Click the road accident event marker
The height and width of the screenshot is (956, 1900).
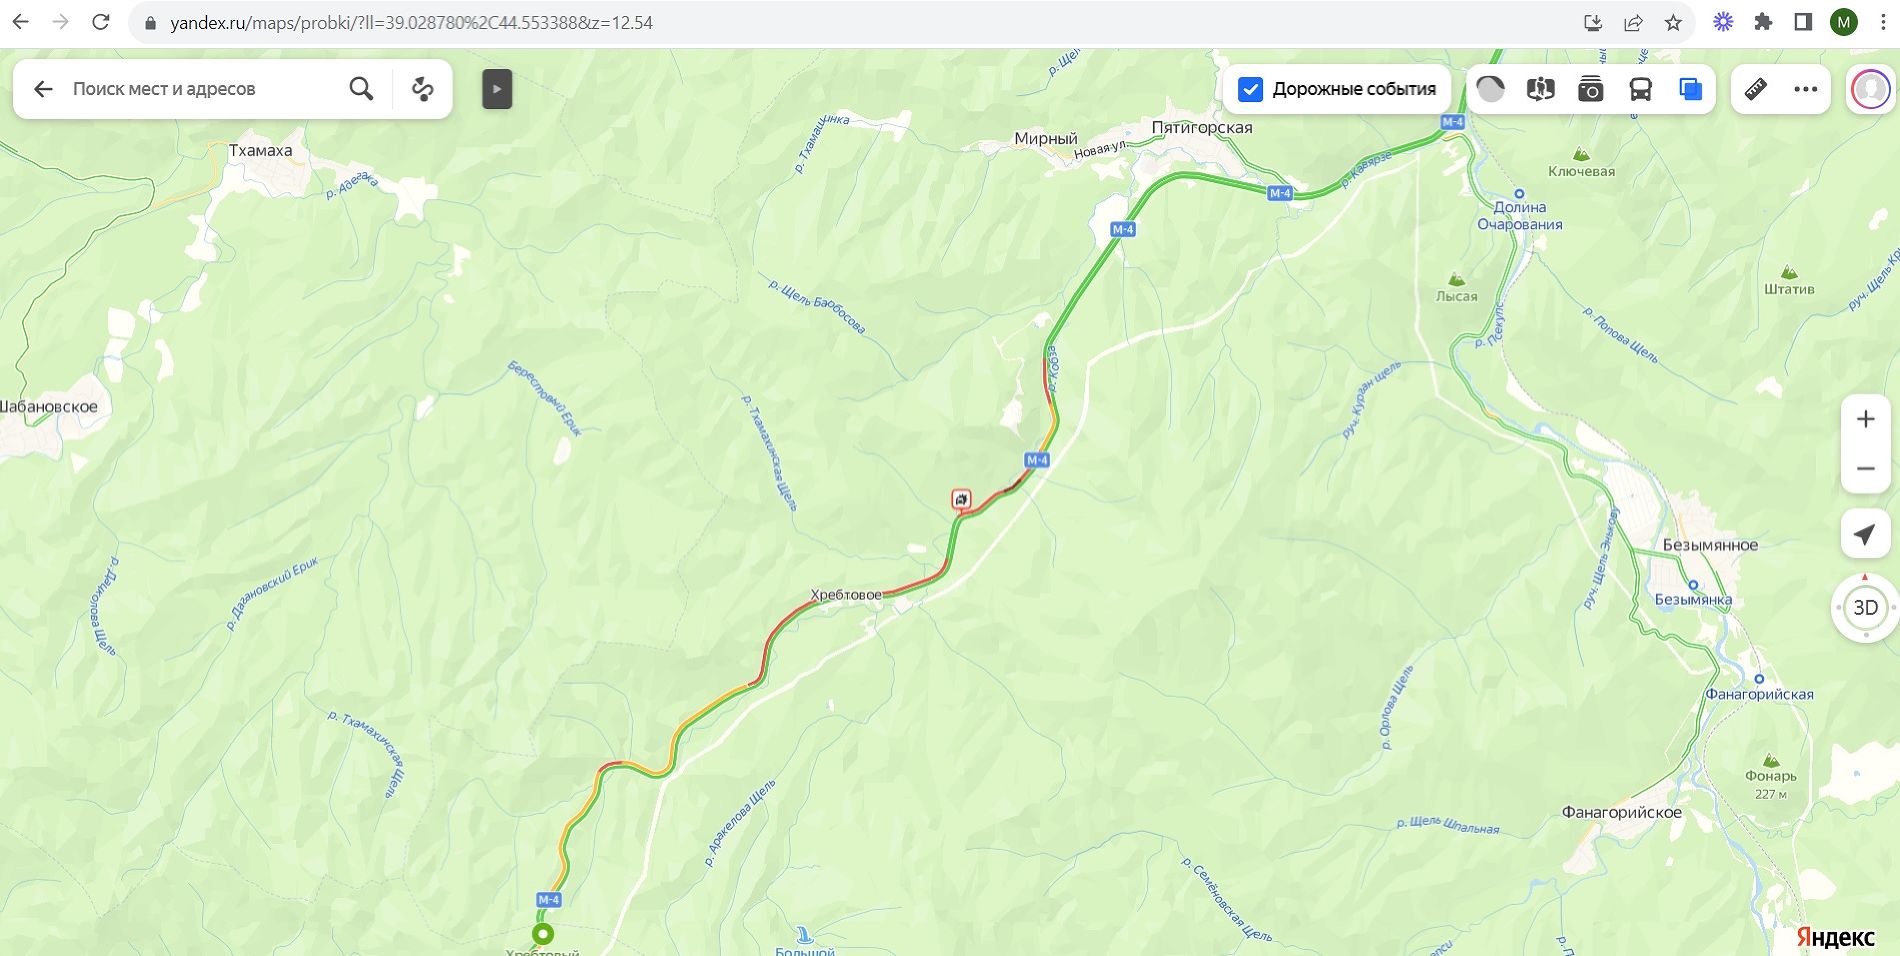961,499
